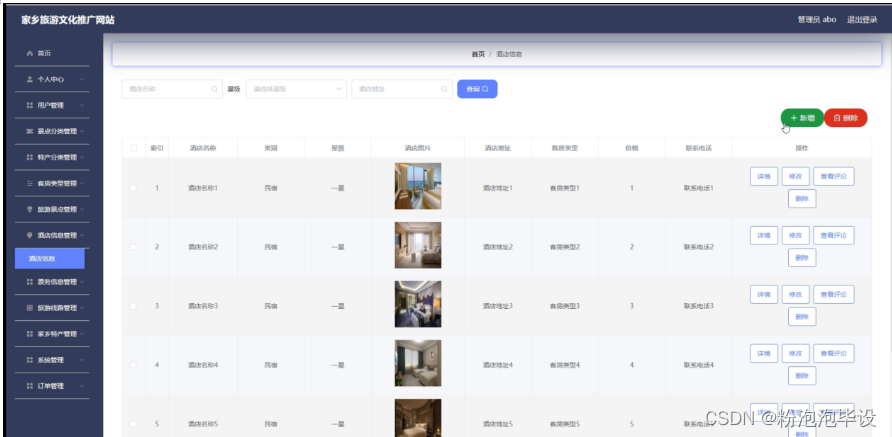Tick the checkbox for row 酒店名称4
The height and width of the screenshot is (437, 892).
point(134,365)
